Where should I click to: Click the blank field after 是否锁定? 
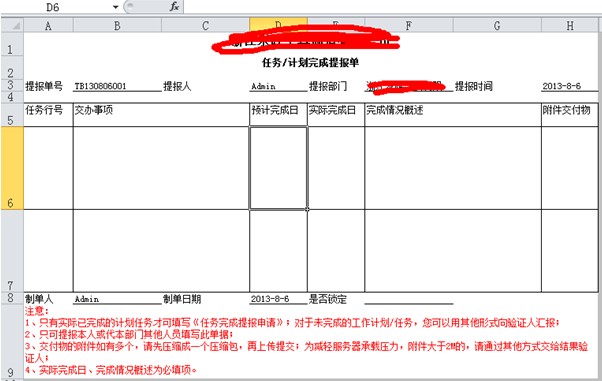(x=409, y=298)
